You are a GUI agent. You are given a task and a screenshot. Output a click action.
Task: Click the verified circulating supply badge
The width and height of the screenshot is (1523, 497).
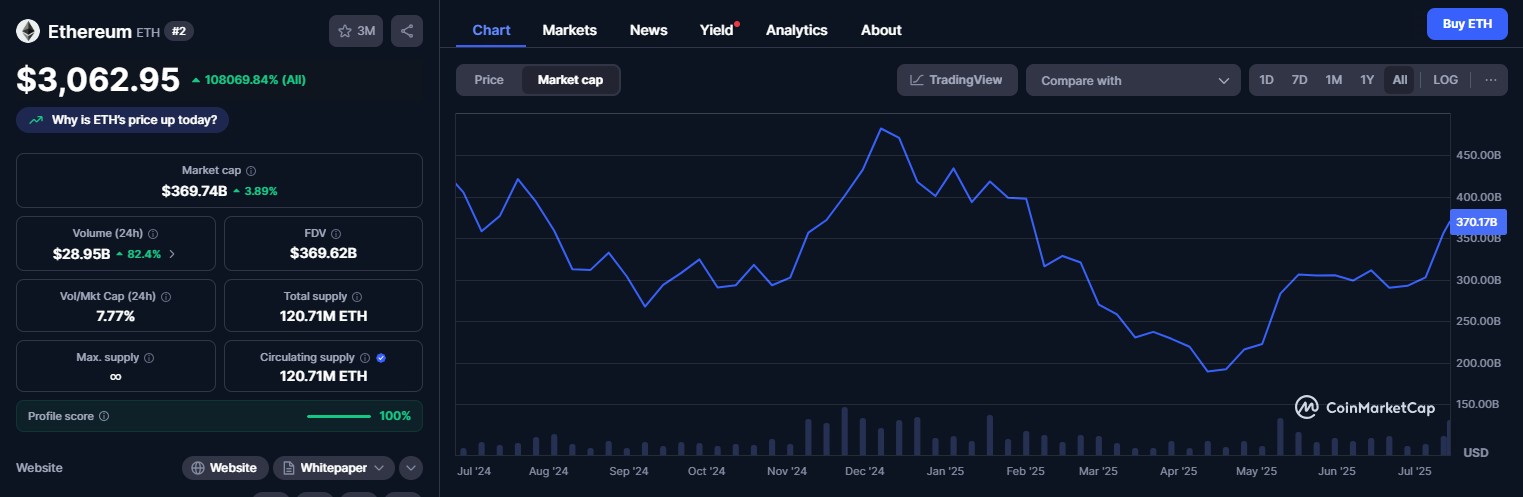coord(381,358)
